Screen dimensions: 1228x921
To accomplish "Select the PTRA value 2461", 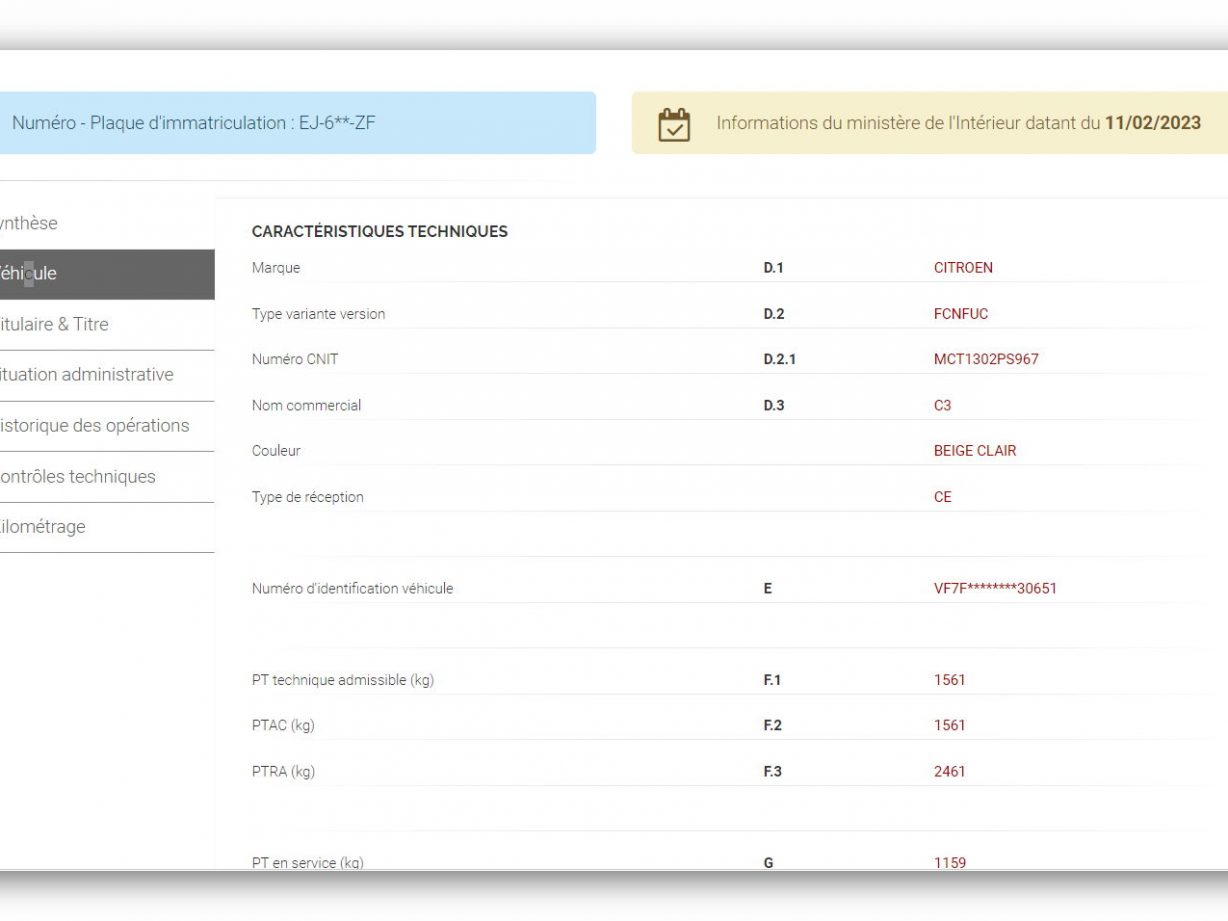I will pyautogui.click(x=949, y=771).
